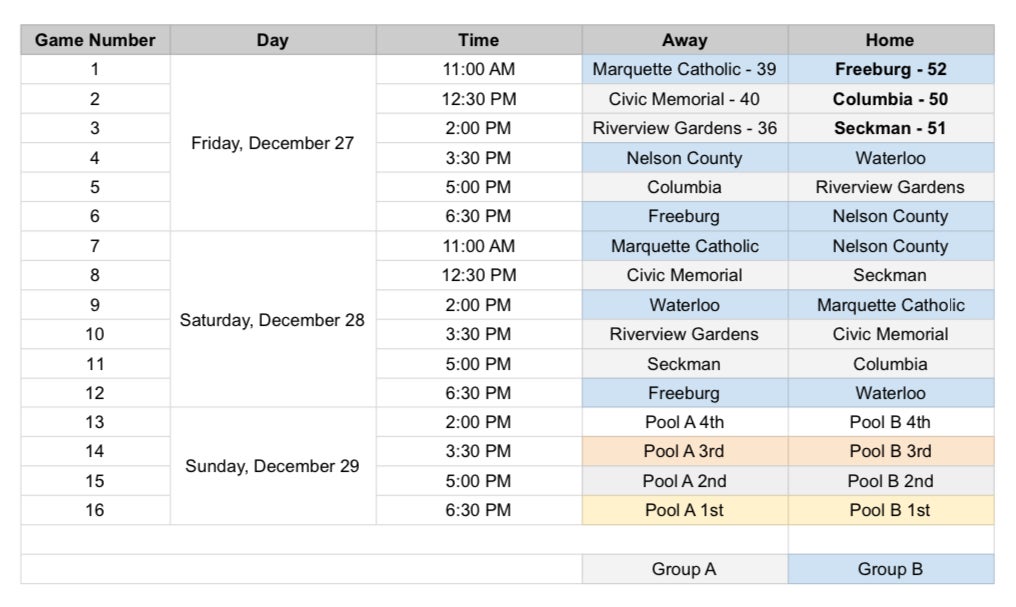Select the Group B legend cell
This screenshot has height=607, width=1016.
coord(890,569)
